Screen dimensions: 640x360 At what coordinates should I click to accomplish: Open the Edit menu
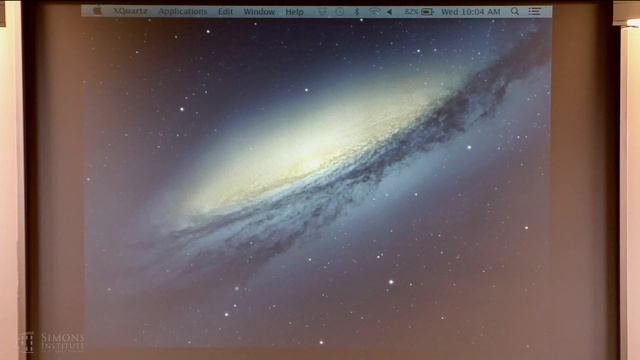click(x=225, y=12)
